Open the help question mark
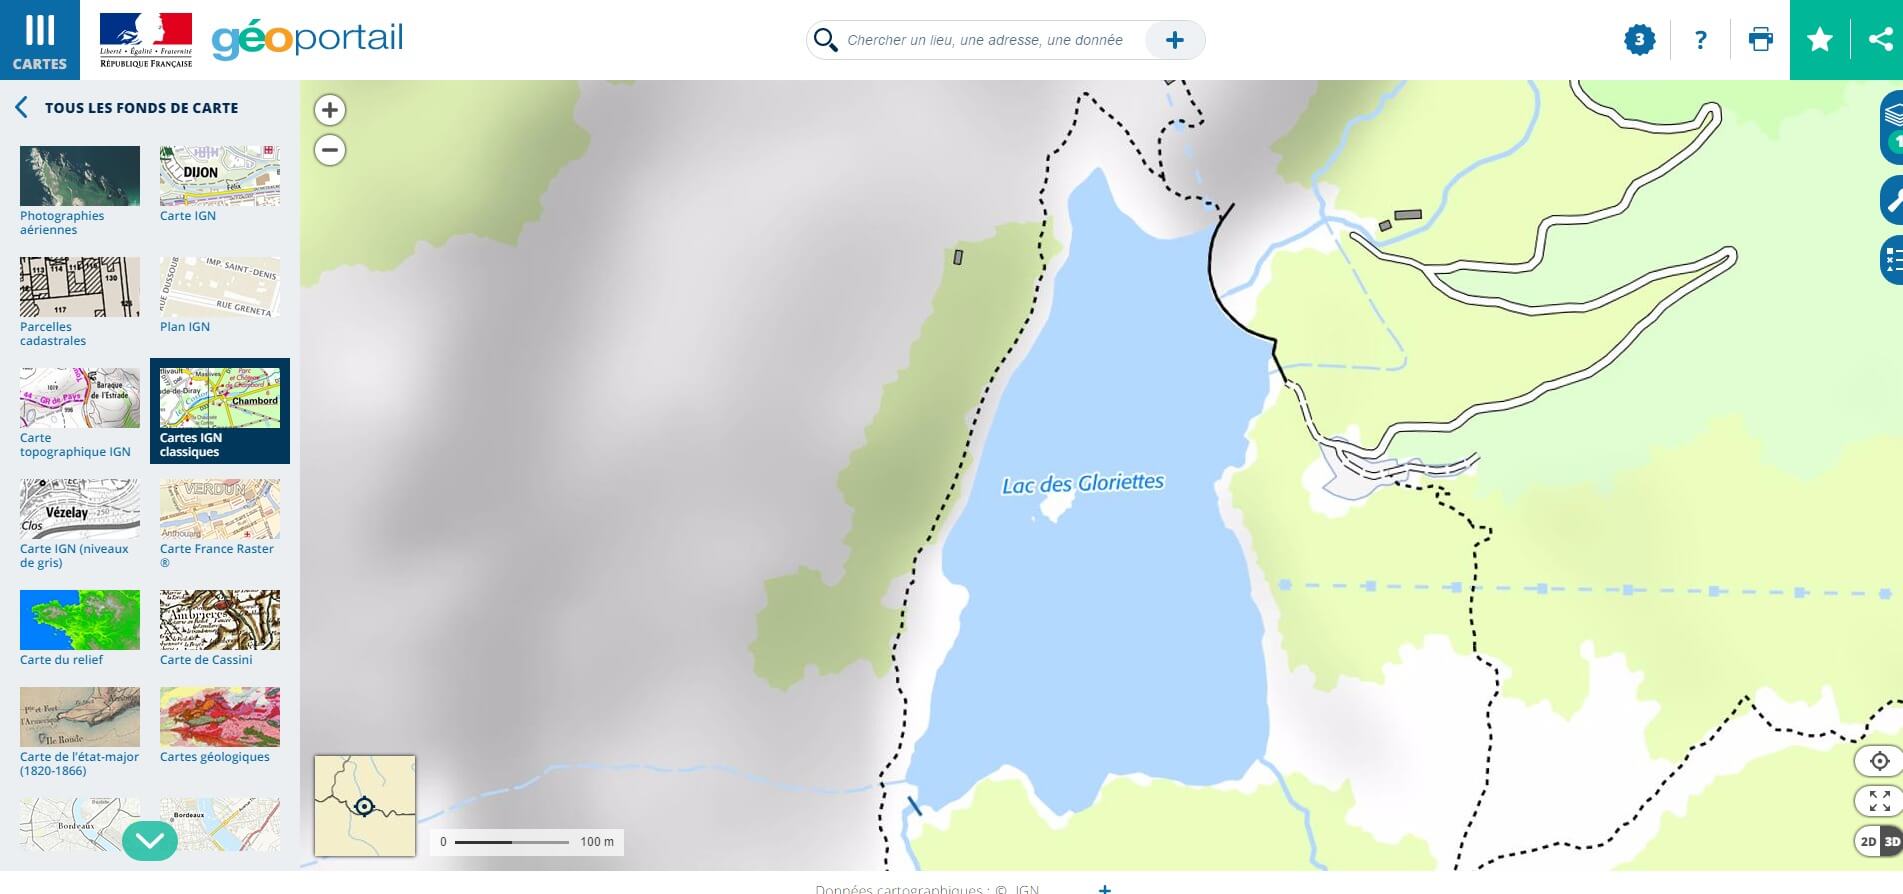This screenshot has height=894, width=1903. click(1700, 40)
